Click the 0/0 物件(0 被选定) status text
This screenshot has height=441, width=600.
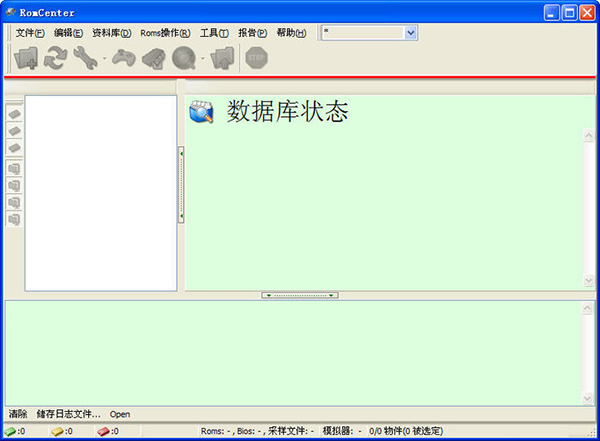coord(406,431)
